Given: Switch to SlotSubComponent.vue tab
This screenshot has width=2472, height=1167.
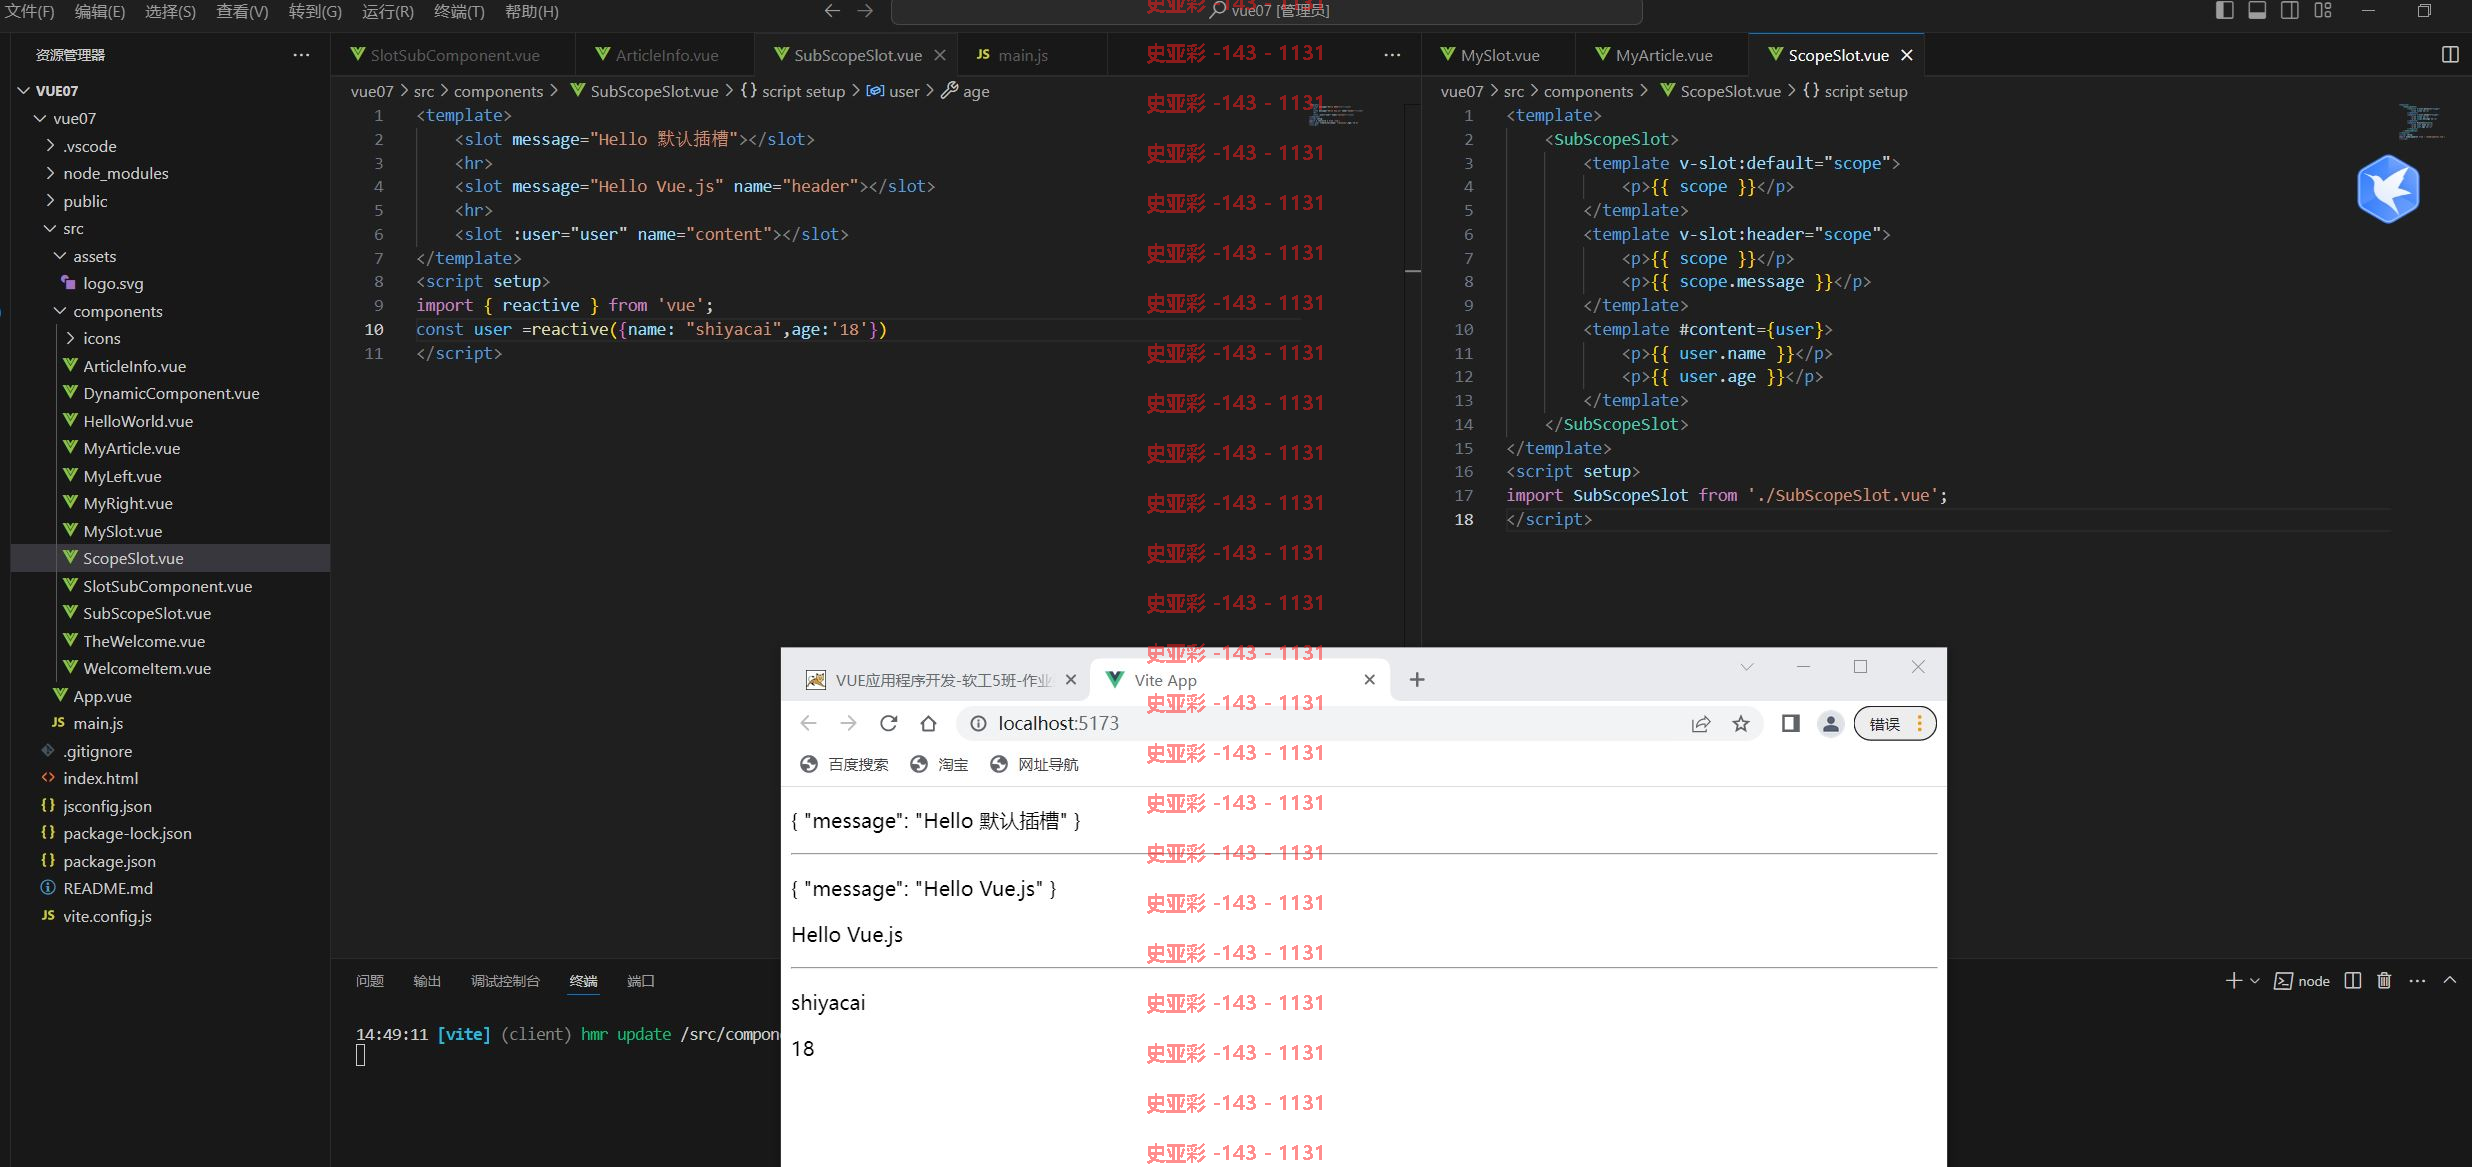Looking at the screenshot, I should point(454,55).
